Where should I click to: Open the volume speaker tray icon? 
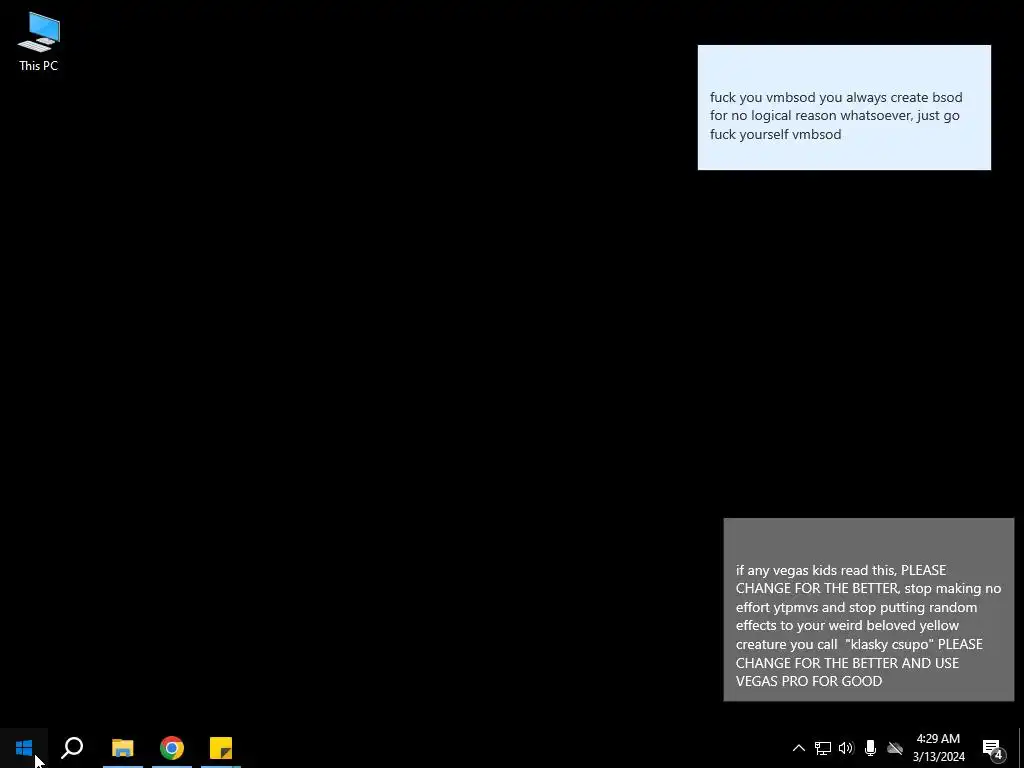[x=846, y=748]
